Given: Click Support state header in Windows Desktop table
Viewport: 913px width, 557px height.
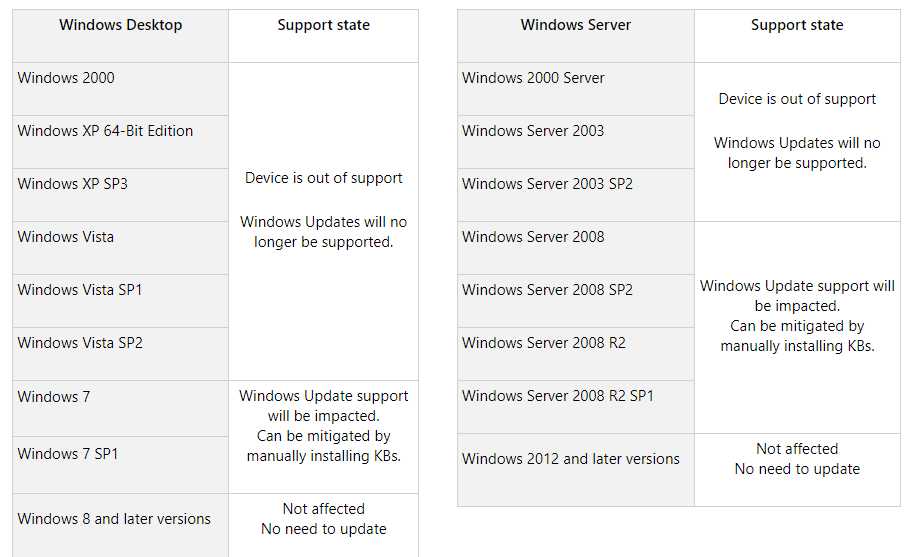Looking at the screenshot, I should click(323, 26).
